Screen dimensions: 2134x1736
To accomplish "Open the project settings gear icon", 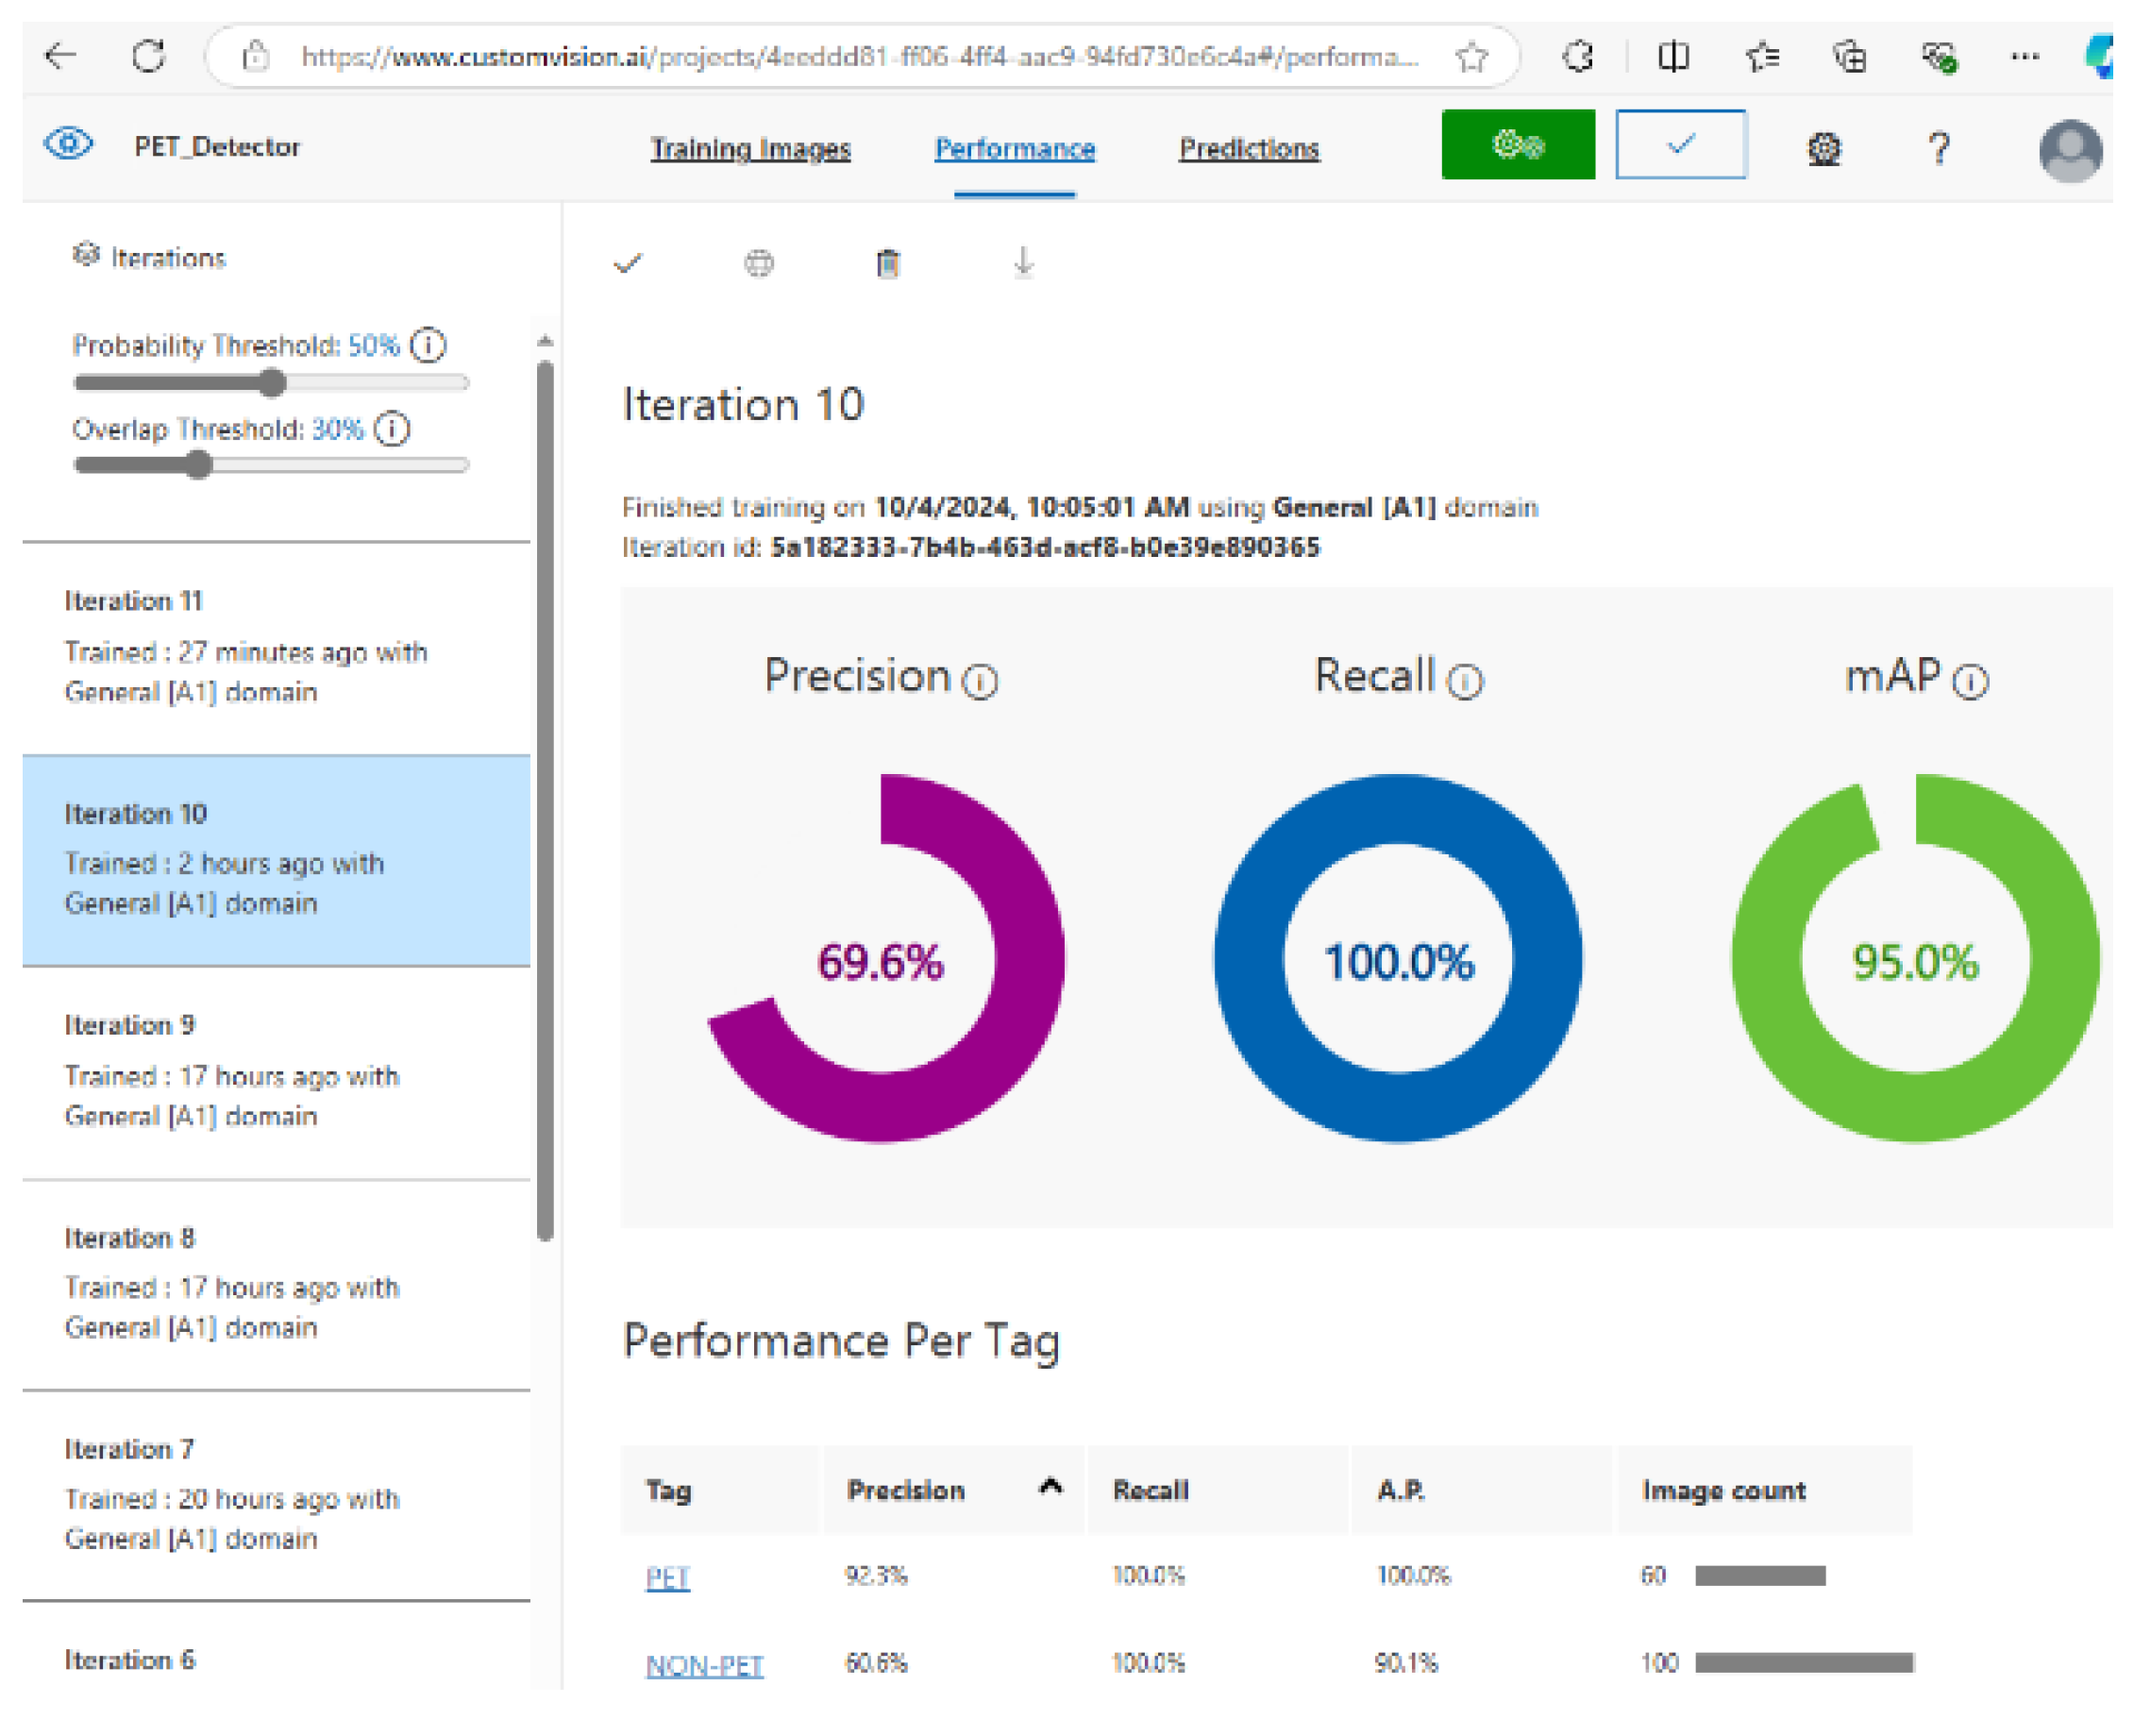I will coord(1823,149).
